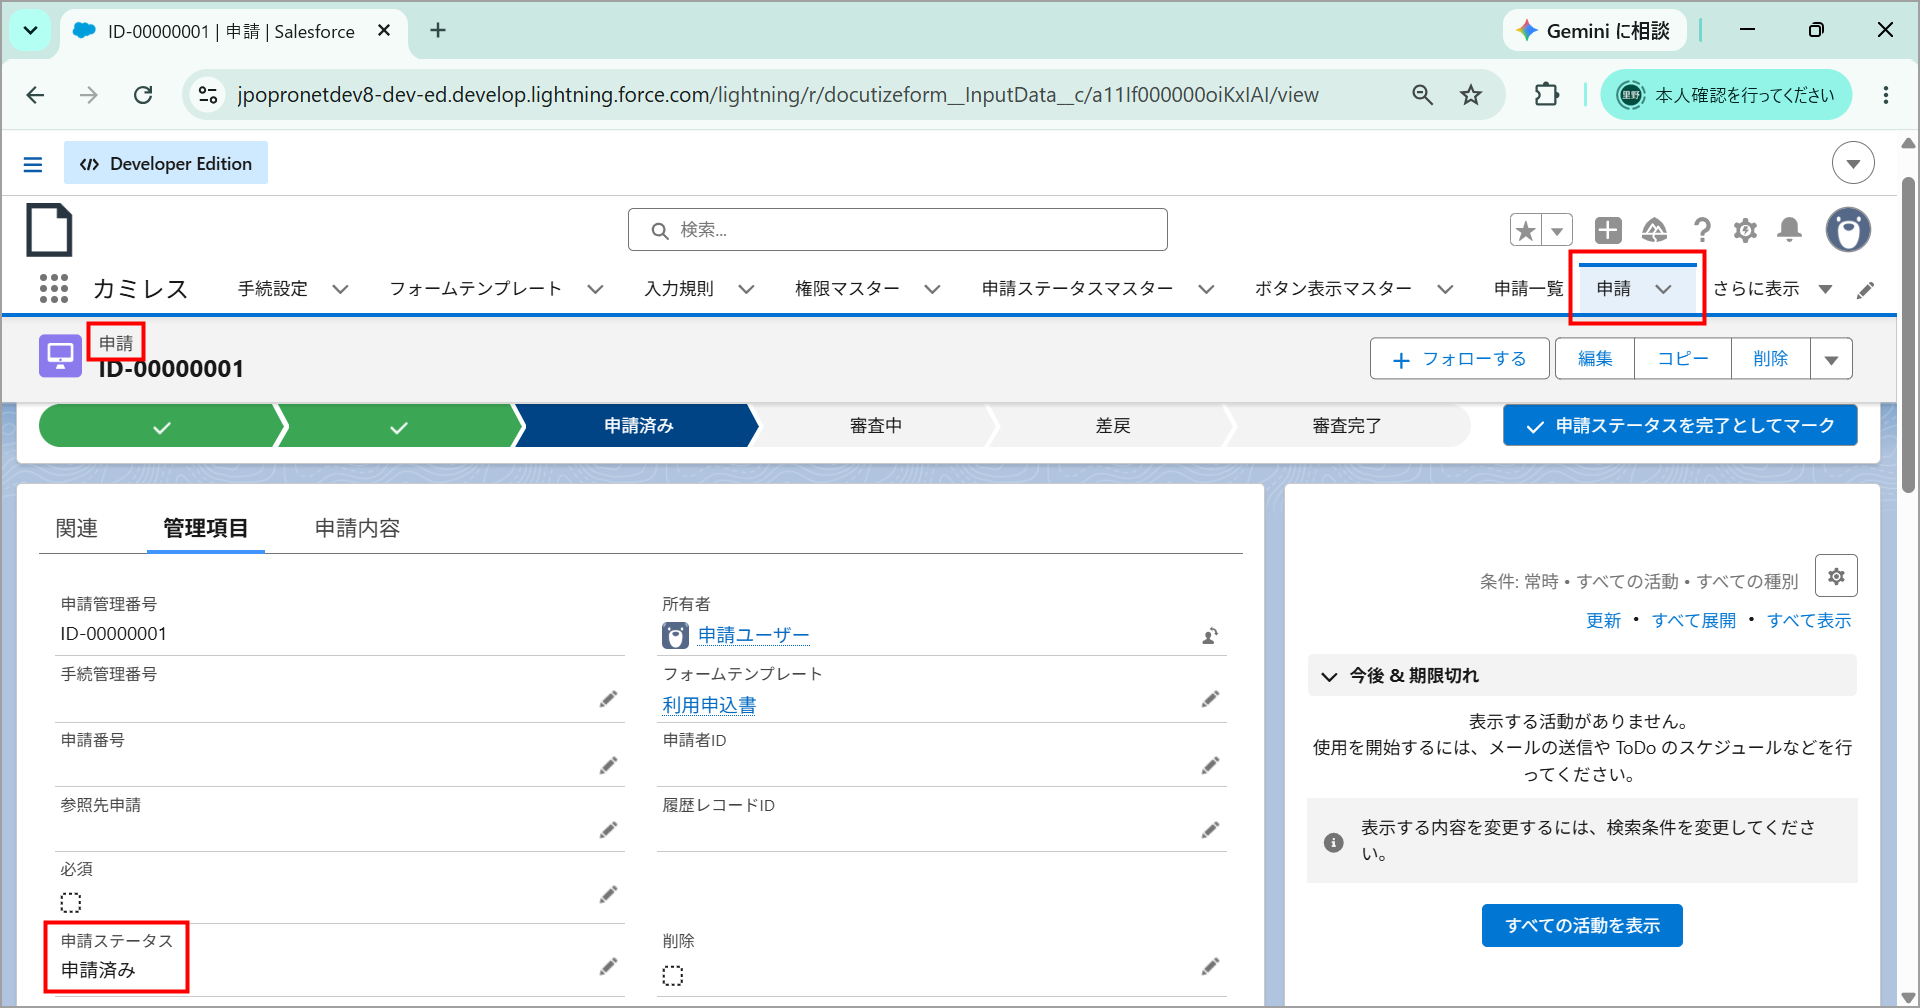The image size is (1920, 1008).
Task: Expand 入力規則 nav dropdown chevron
Action: (x=746, y=289)
